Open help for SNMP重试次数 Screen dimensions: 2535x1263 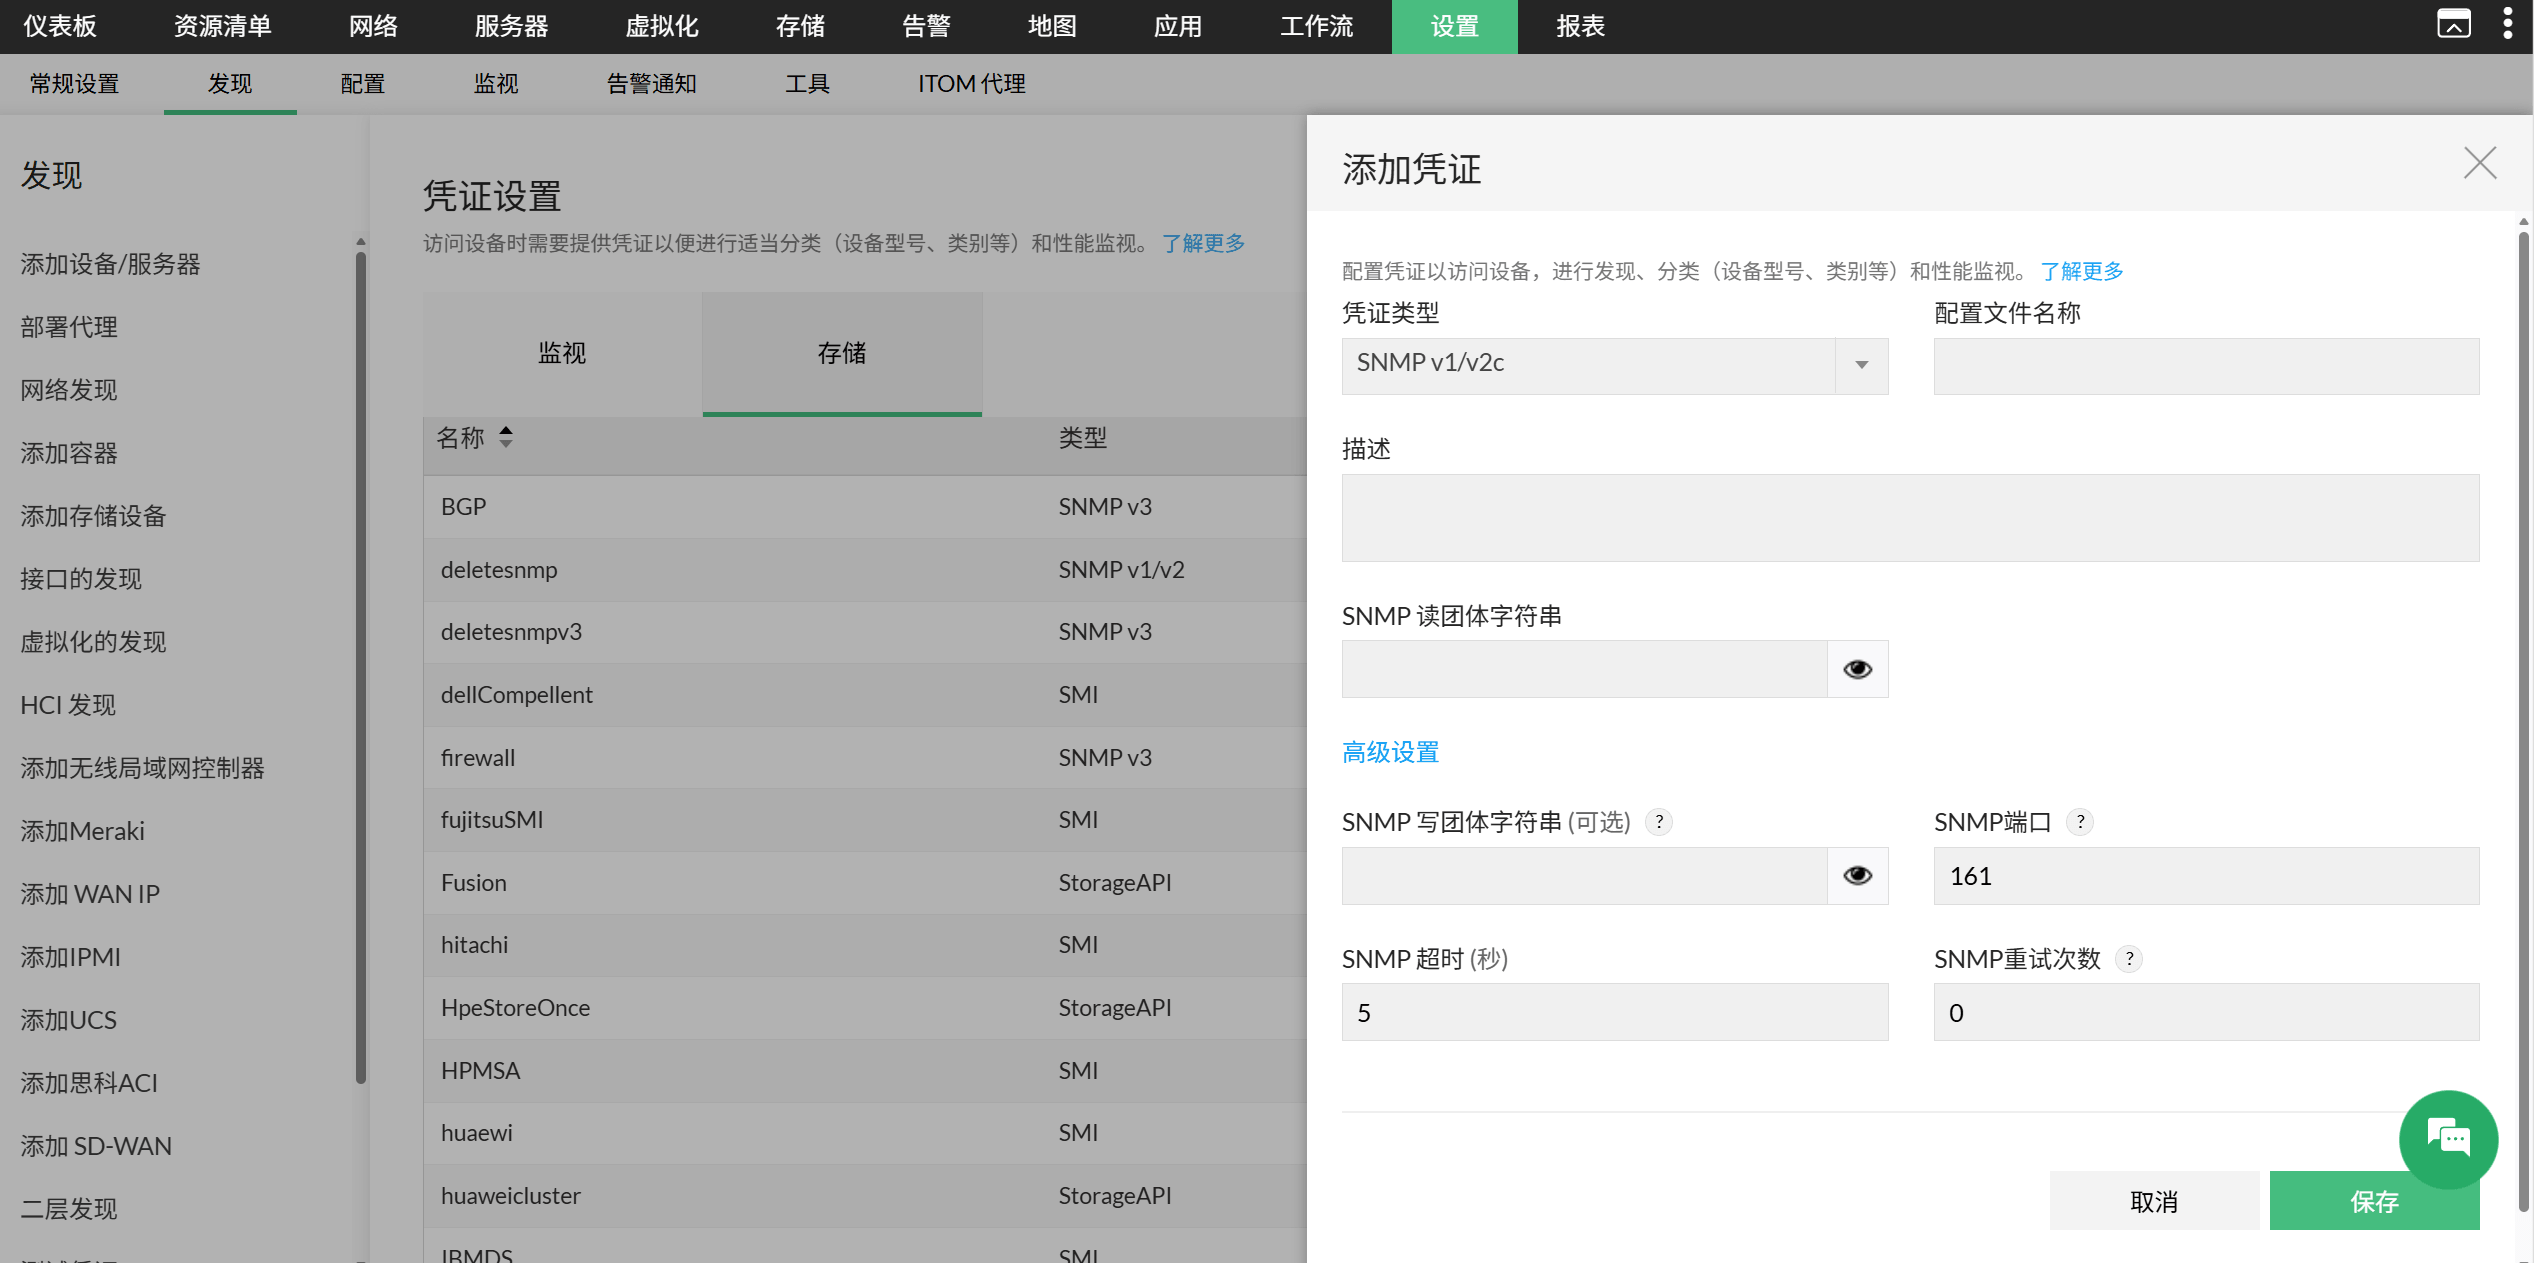[2129, 959]
